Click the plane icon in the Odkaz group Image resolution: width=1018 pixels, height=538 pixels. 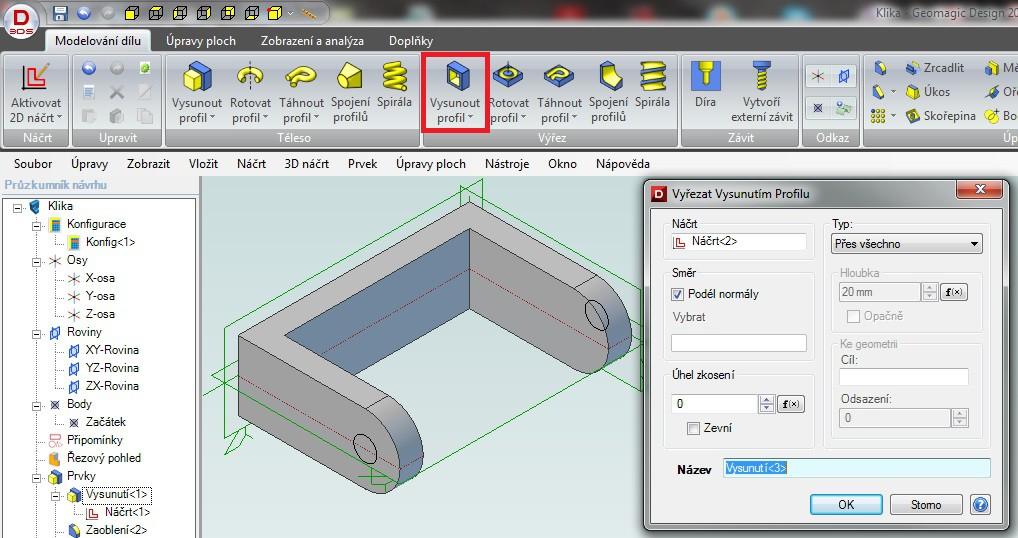click(843, 76)
